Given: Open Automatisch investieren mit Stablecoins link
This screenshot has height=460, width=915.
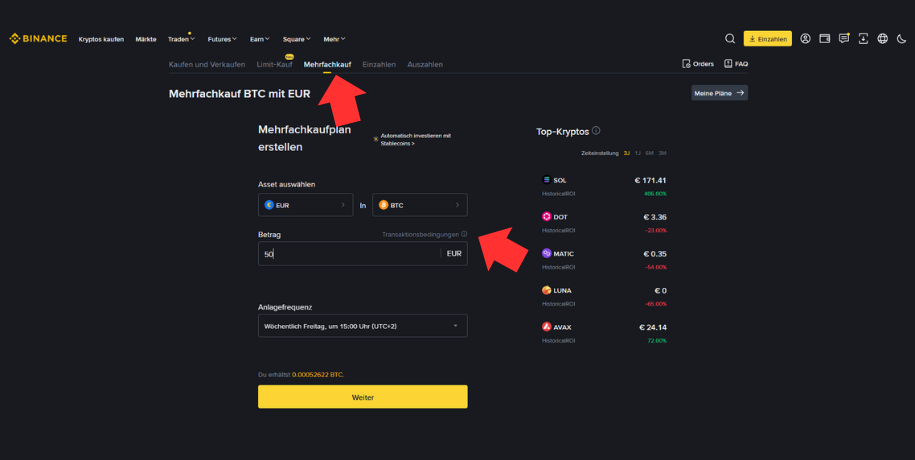Looking at the screenshot, I should [415, 140].
